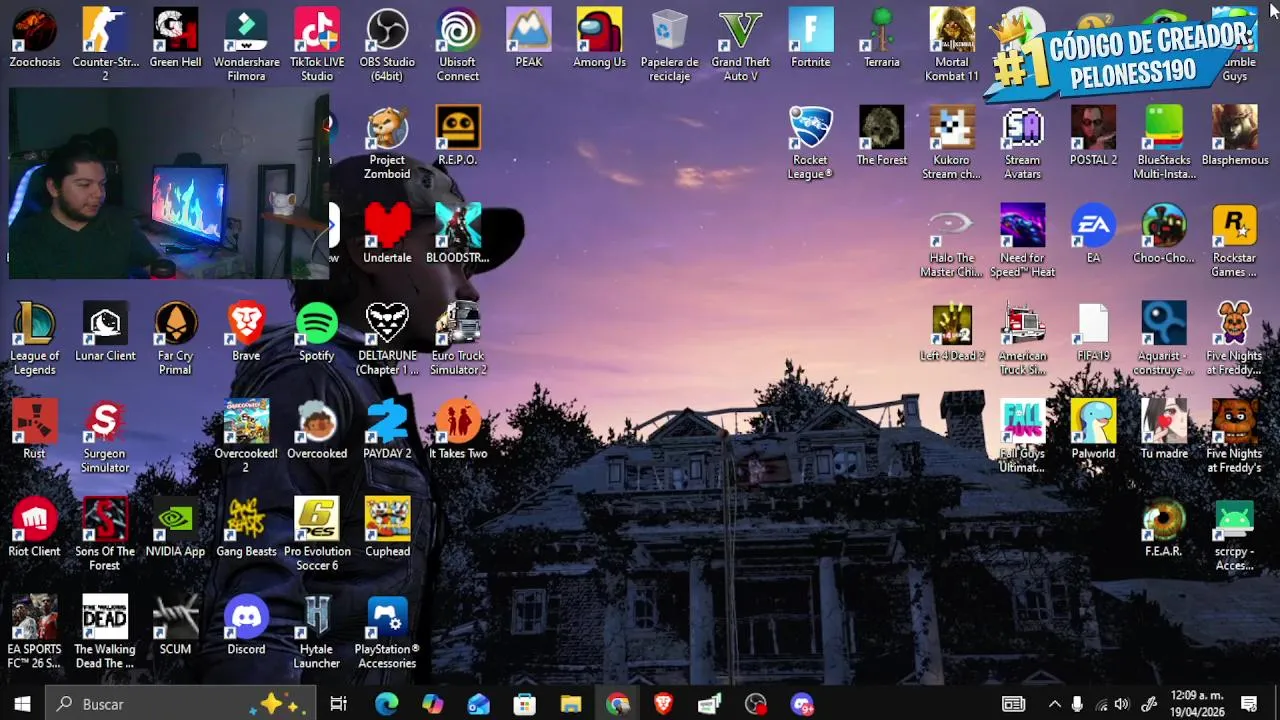The height and width of the screenshot is (720, 1280).
Task: Select the FIFA19 file icon
Action: pyautogui.click(x=1093, y=334)
